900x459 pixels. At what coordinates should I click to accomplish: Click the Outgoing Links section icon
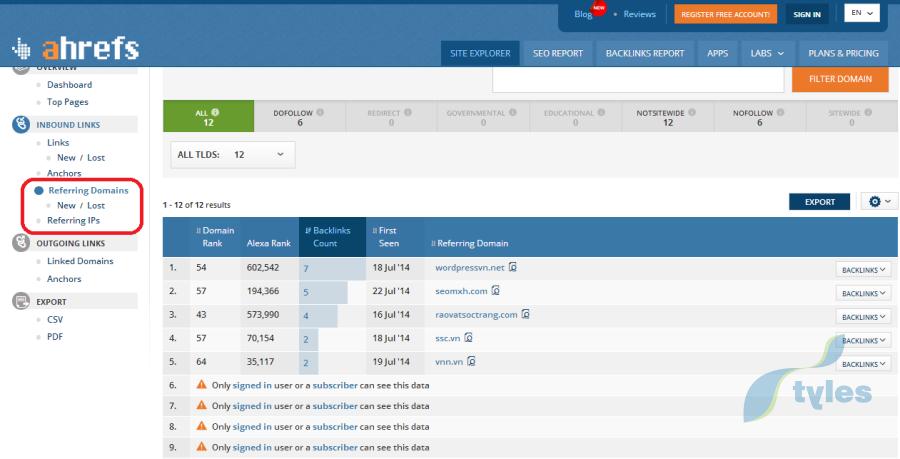tap(20, 243)
